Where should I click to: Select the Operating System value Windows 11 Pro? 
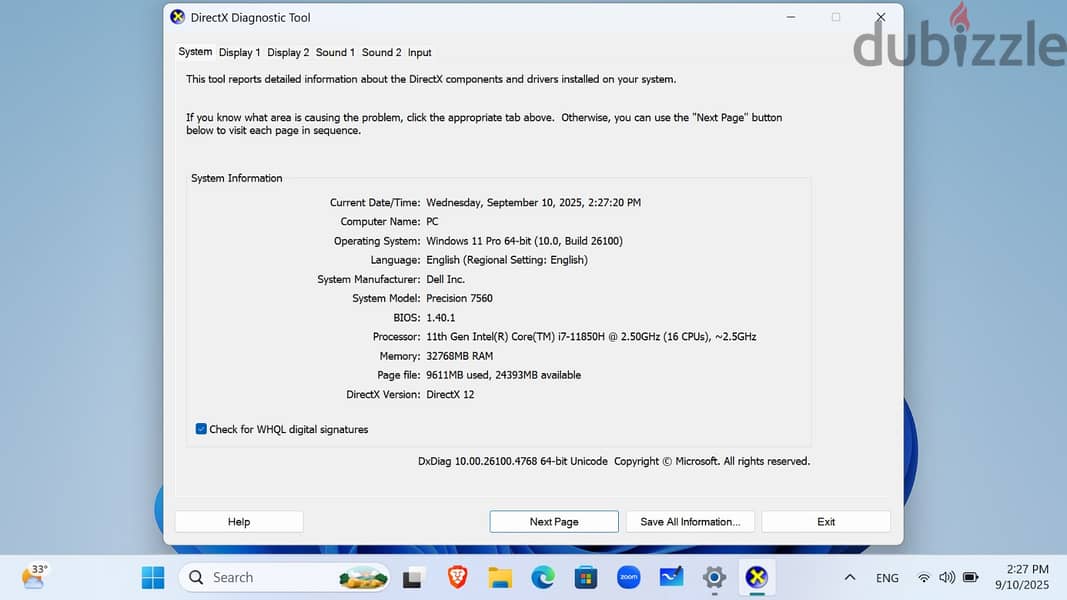tap(524, 241)
